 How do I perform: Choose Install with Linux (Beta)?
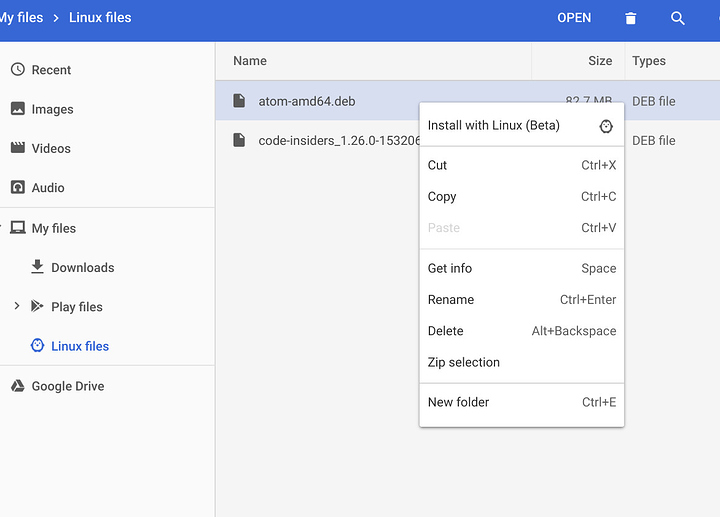tap(494, 126)
